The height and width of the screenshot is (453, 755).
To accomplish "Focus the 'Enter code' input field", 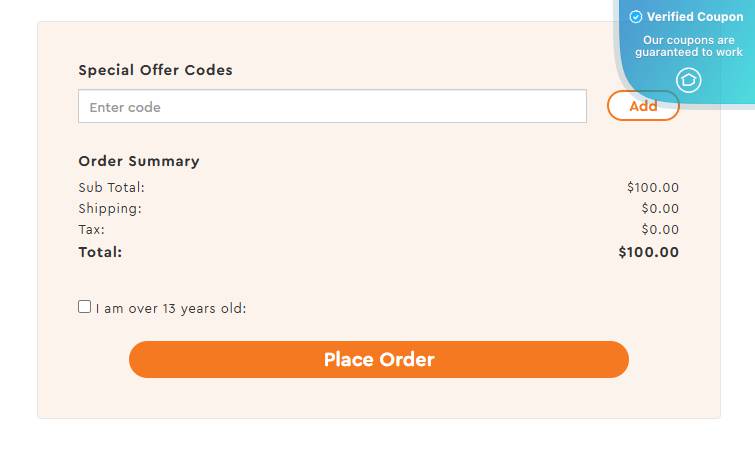I will [332, 106].
